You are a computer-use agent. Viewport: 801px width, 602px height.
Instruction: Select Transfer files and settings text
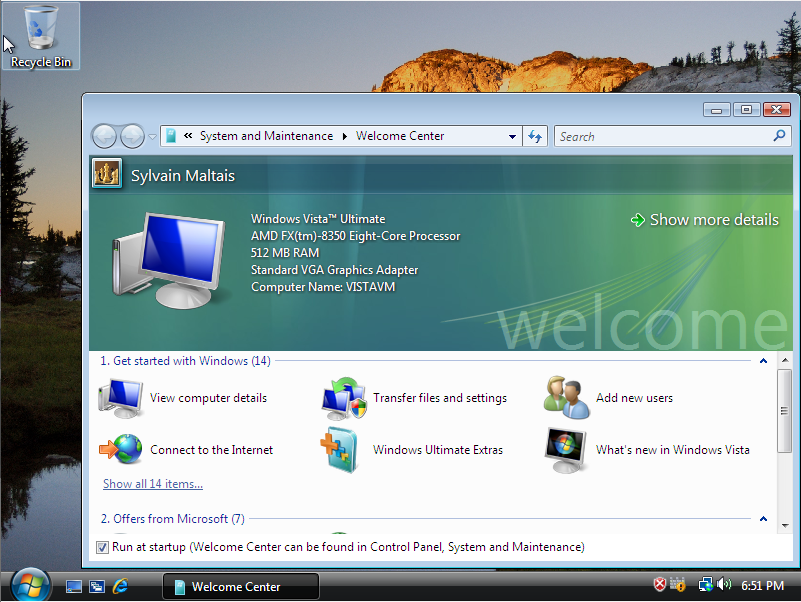click(440, 398)
